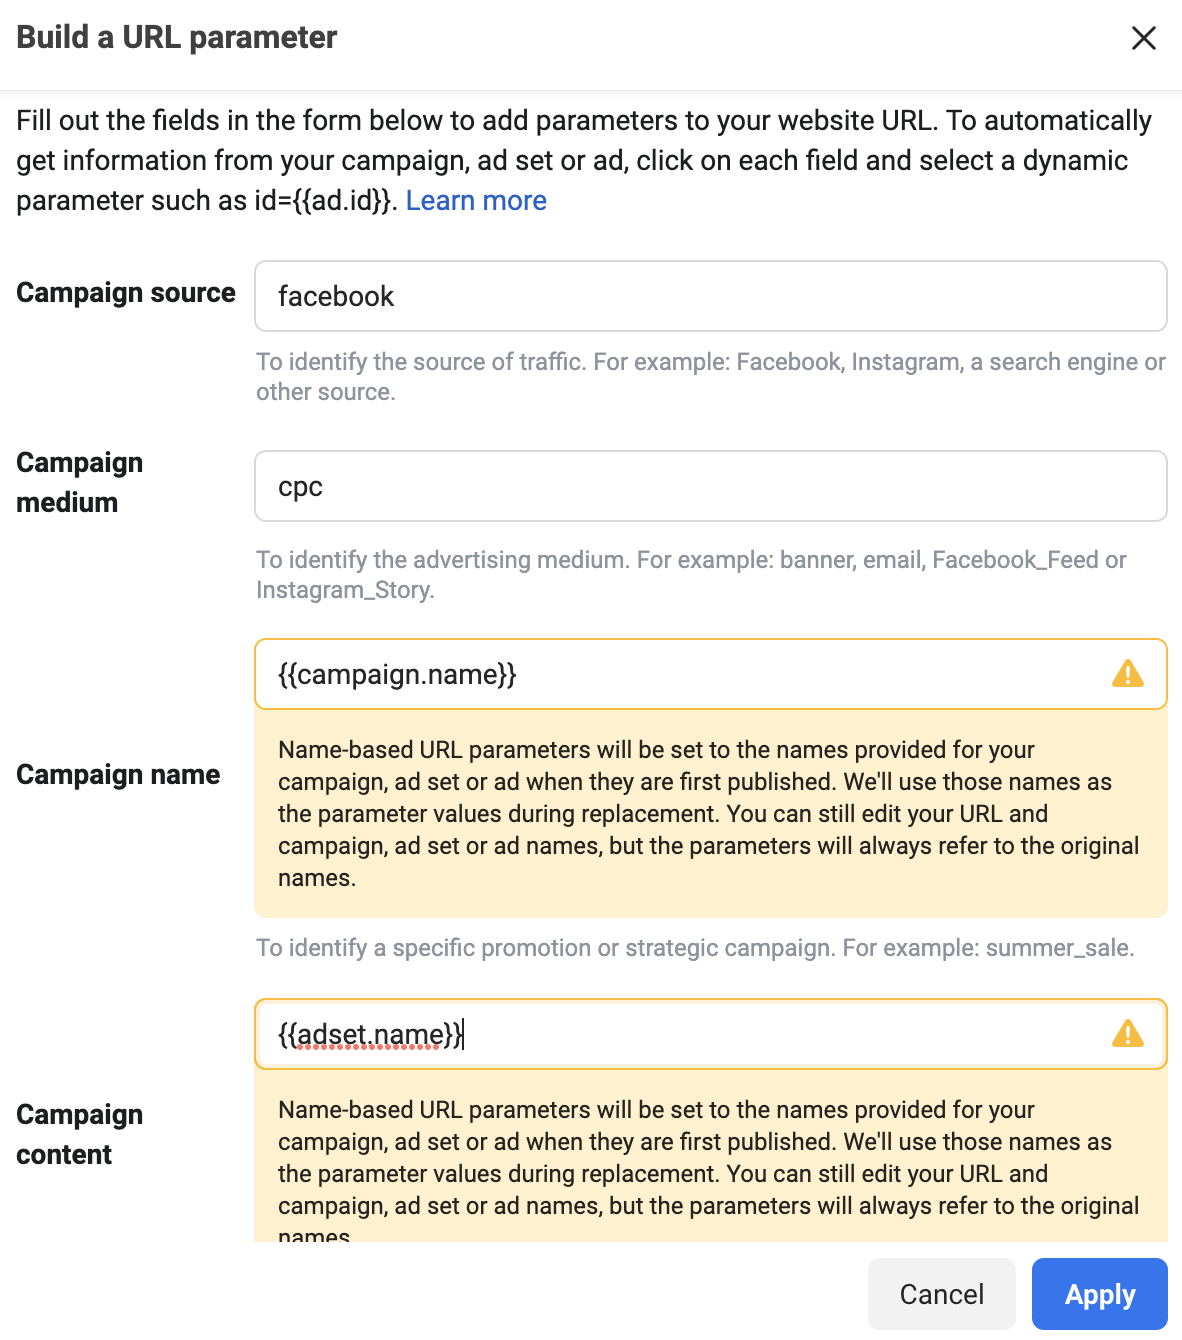Select the Build a URL parameter title
1182x1340 pixels.
(176, 37)
